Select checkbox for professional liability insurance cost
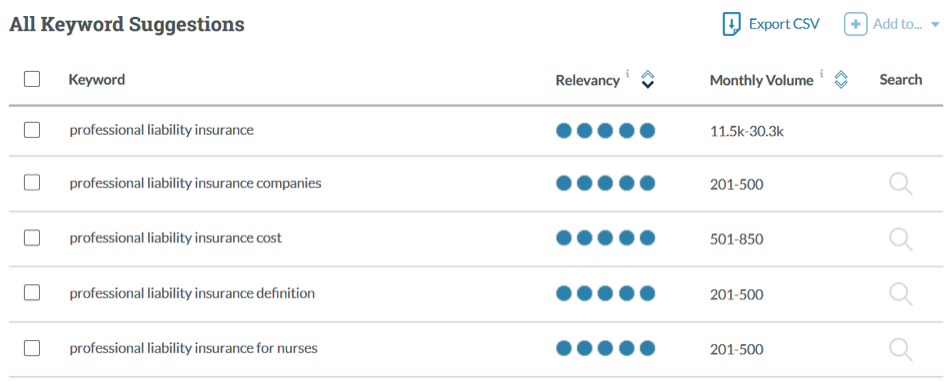 click(x=32, y=238)
